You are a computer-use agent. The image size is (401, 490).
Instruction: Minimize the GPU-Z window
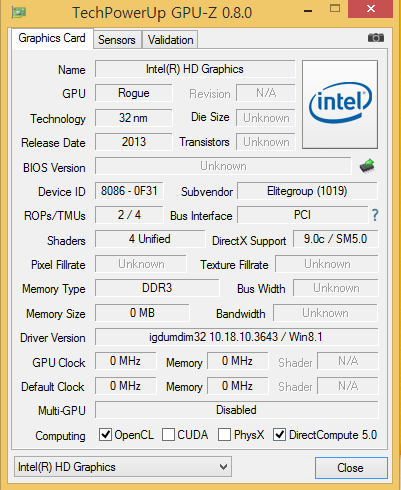coord(308,10)
